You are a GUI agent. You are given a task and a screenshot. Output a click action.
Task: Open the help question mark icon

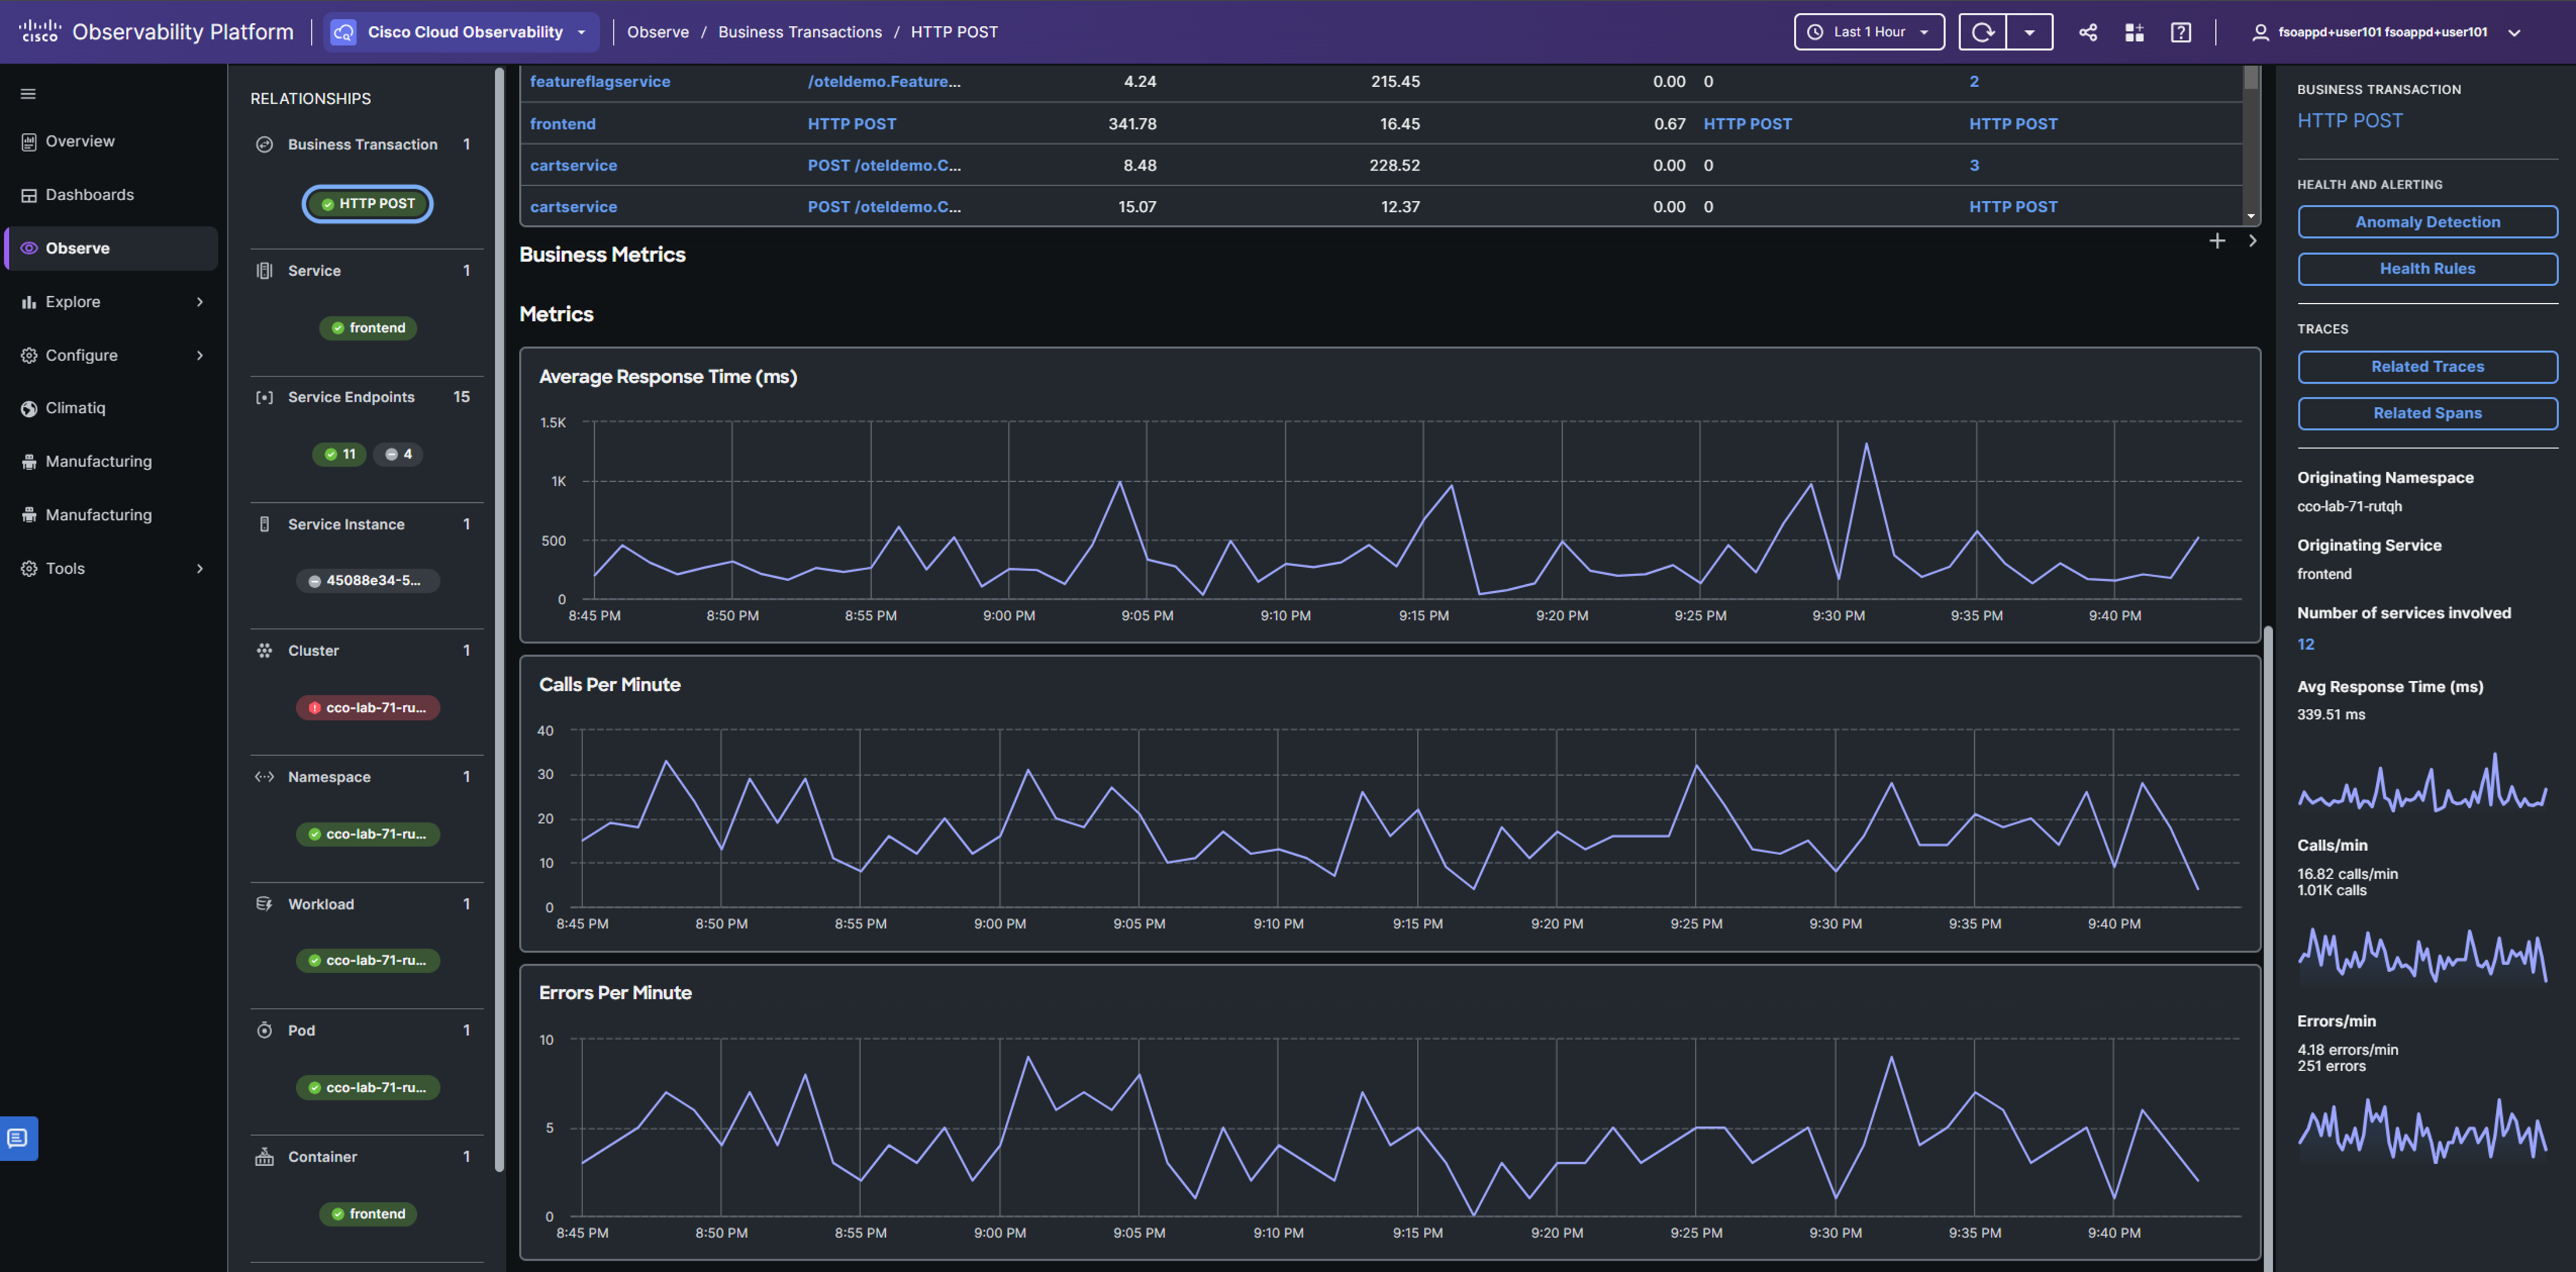[2181, 32]
